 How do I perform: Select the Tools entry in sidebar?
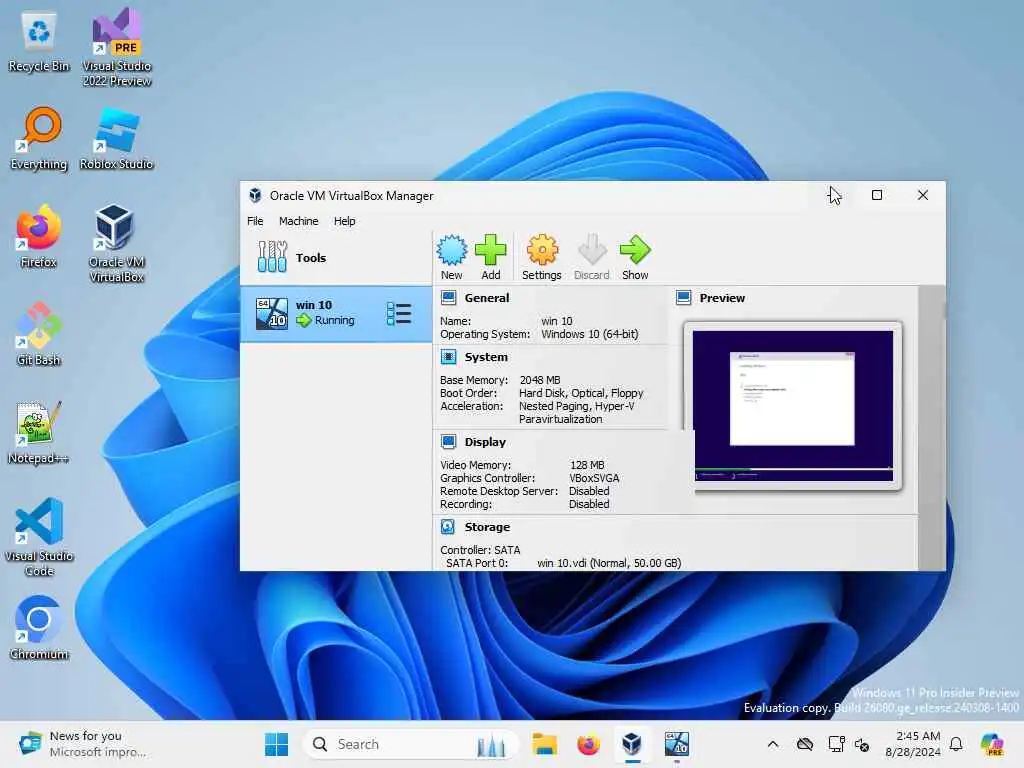coord(336,257)
